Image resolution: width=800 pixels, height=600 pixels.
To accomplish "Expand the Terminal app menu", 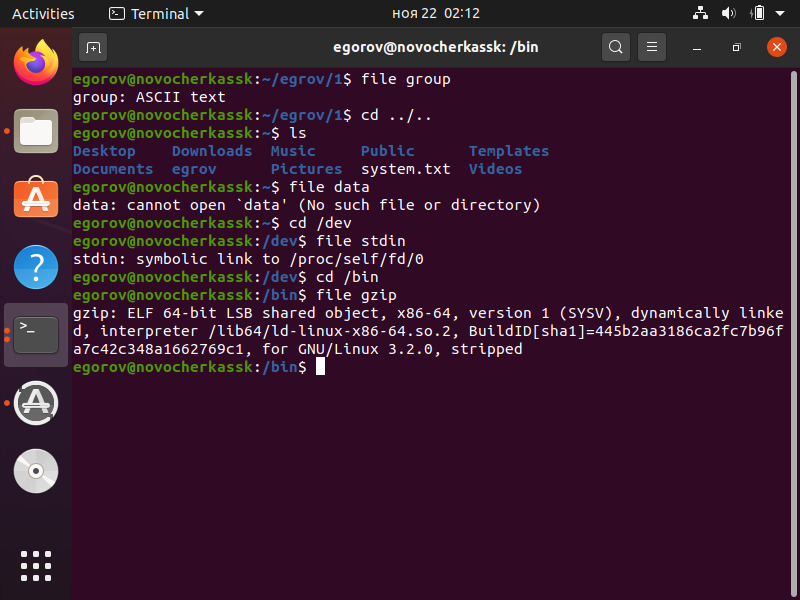I will point(156,14).
